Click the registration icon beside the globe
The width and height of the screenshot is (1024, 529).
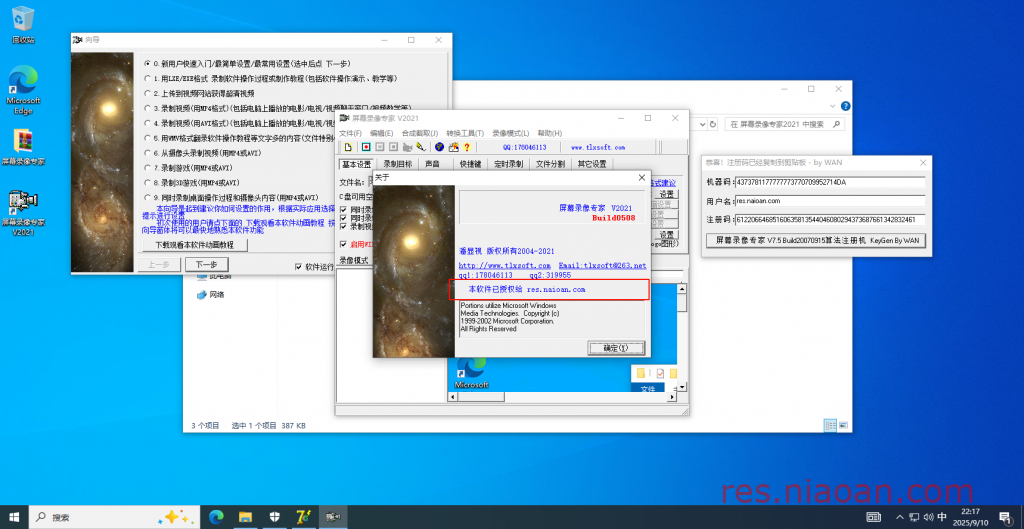click(453, 147)
